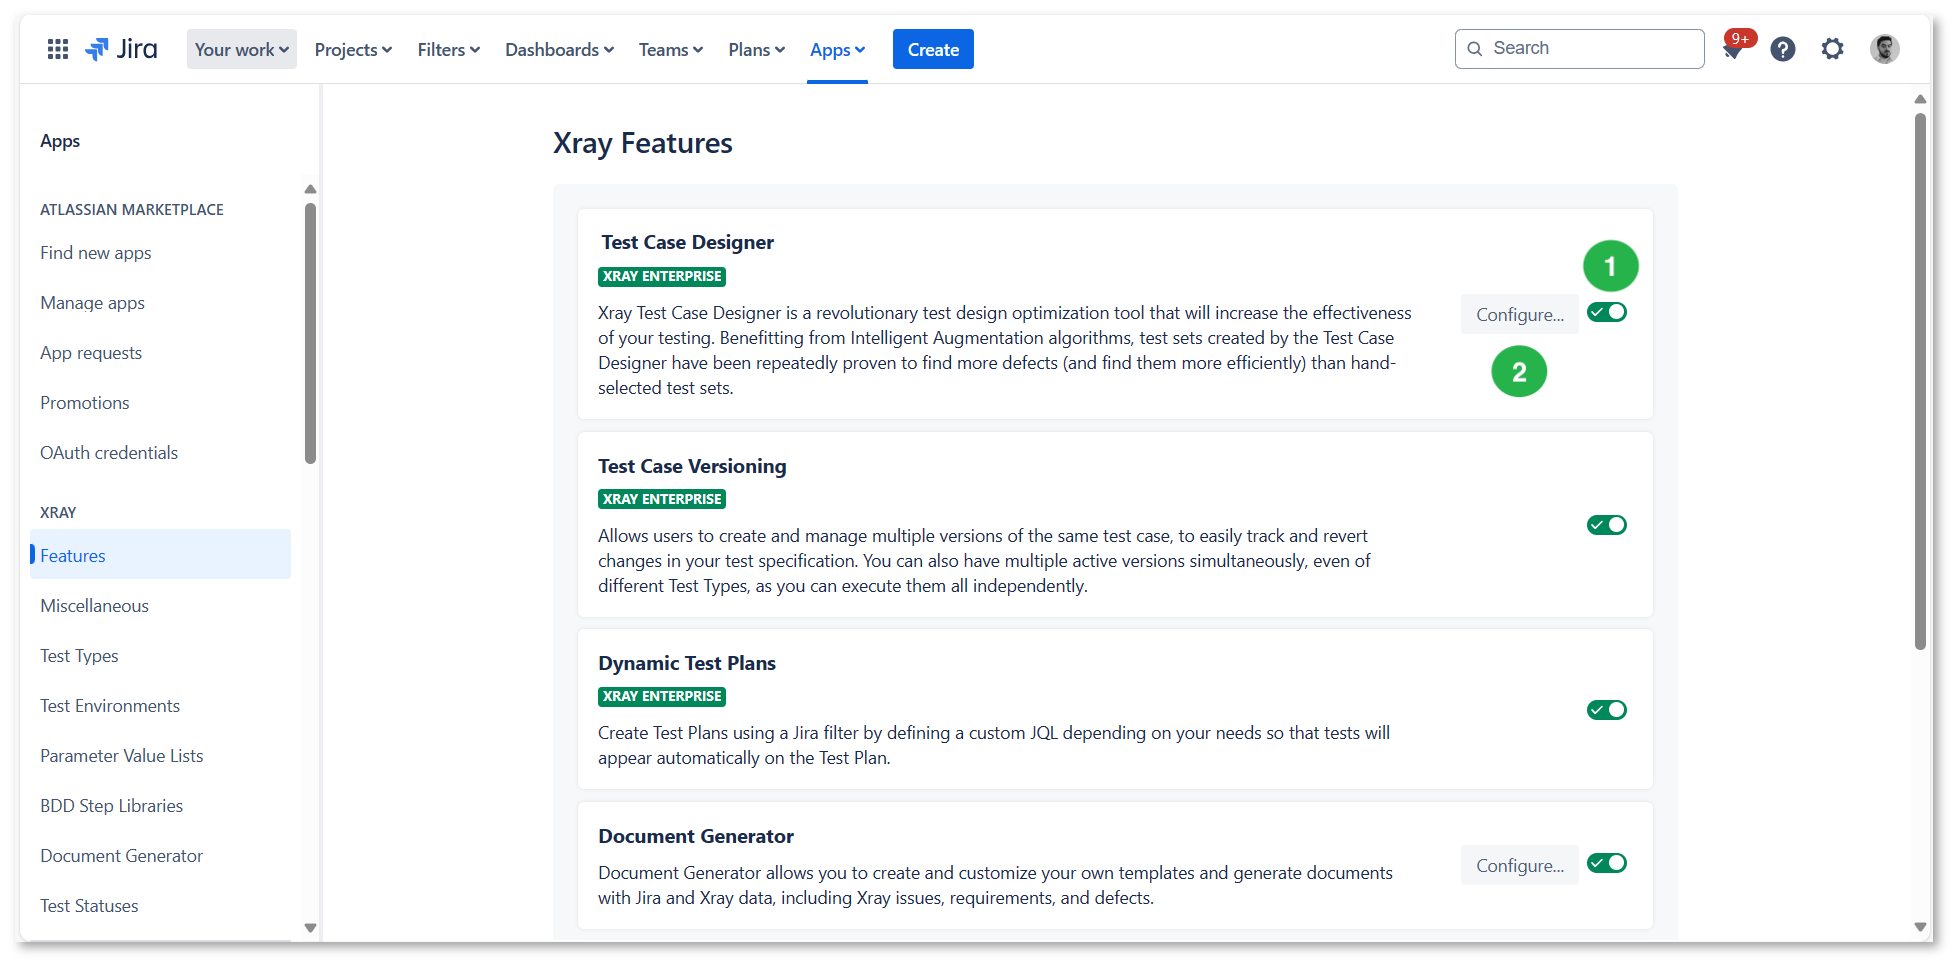Click the Jira logo
The width and height of the screenshot is (1958, 967).
(x=122, y=49)
